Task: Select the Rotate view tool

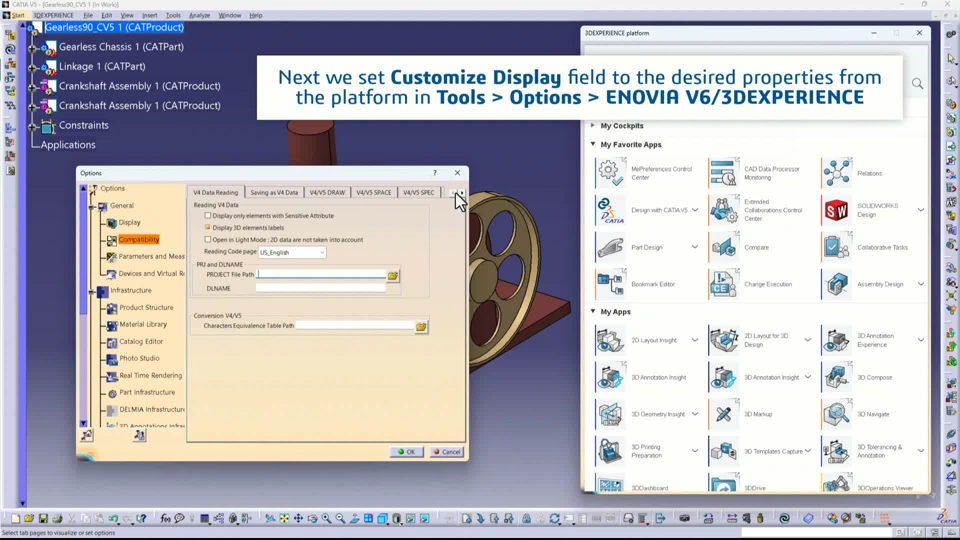Action: point(312,519)
